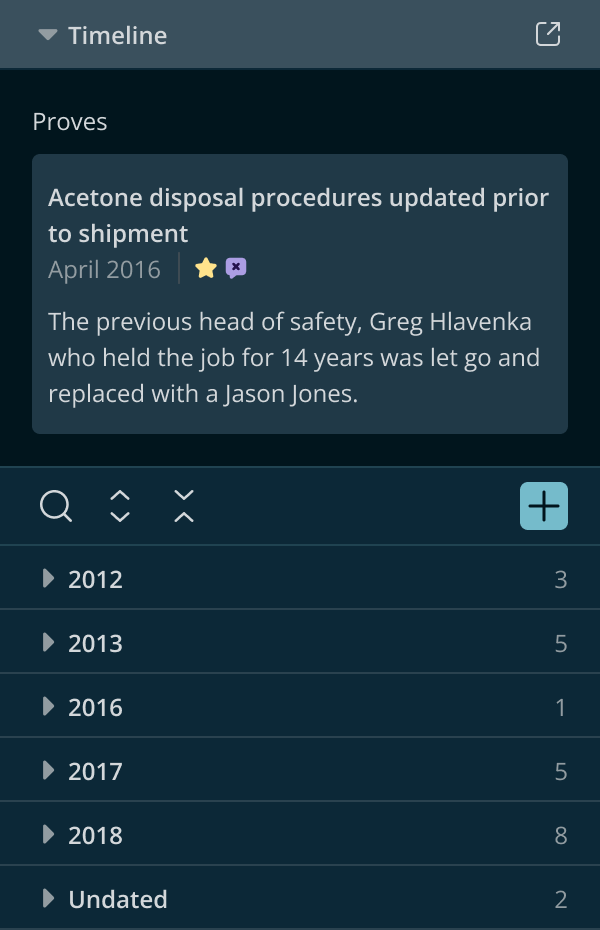Select the April 2016 date label

(x=104, y=269)
